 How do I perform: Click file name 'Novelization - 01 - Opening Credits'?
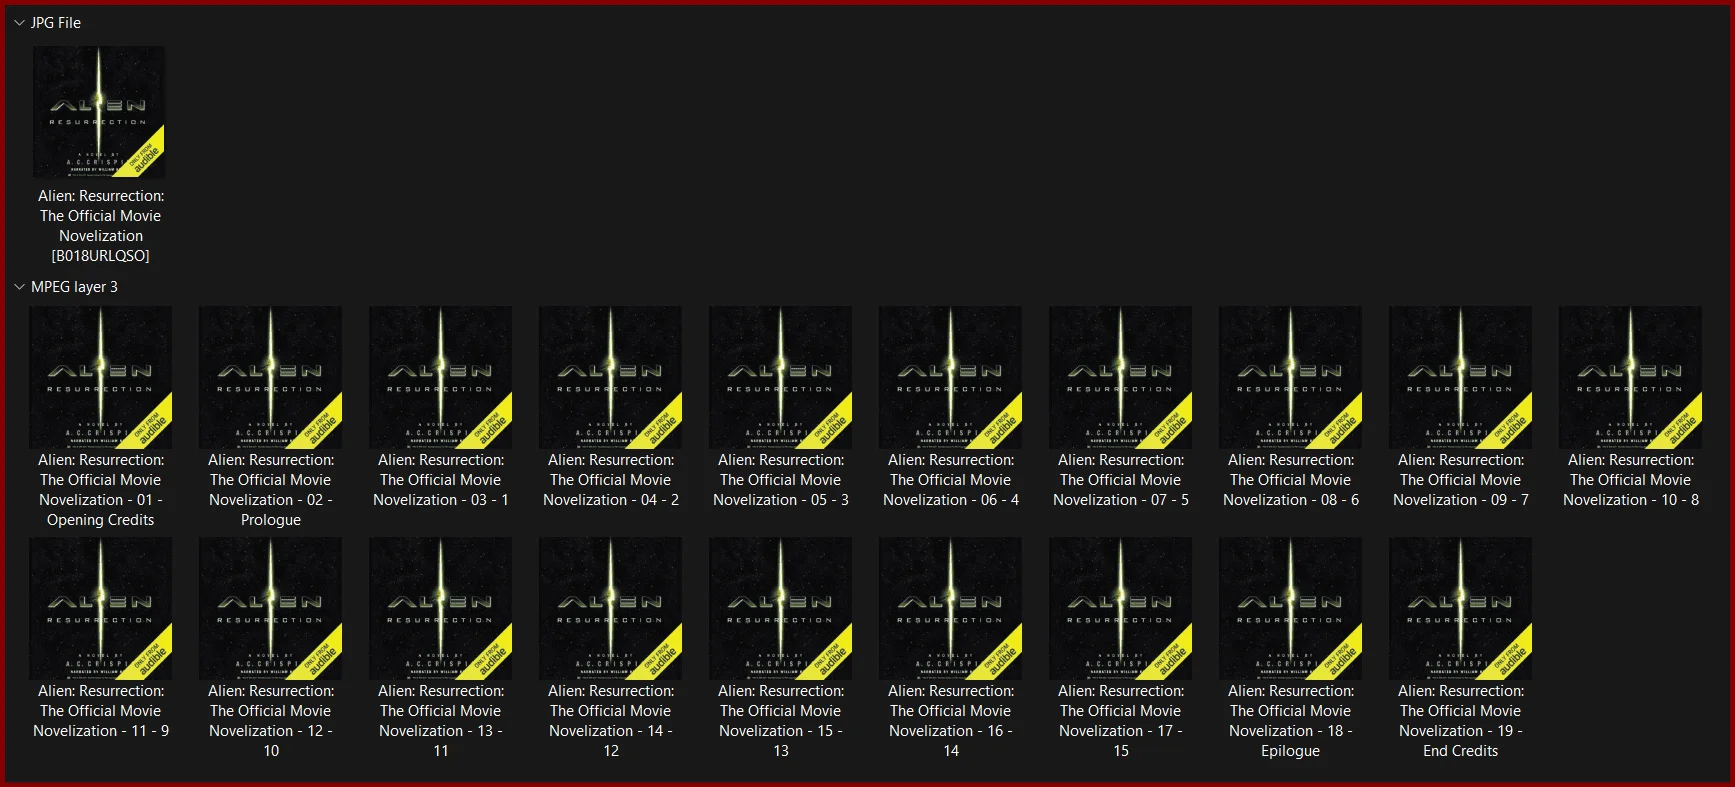(x=101, y=490)
